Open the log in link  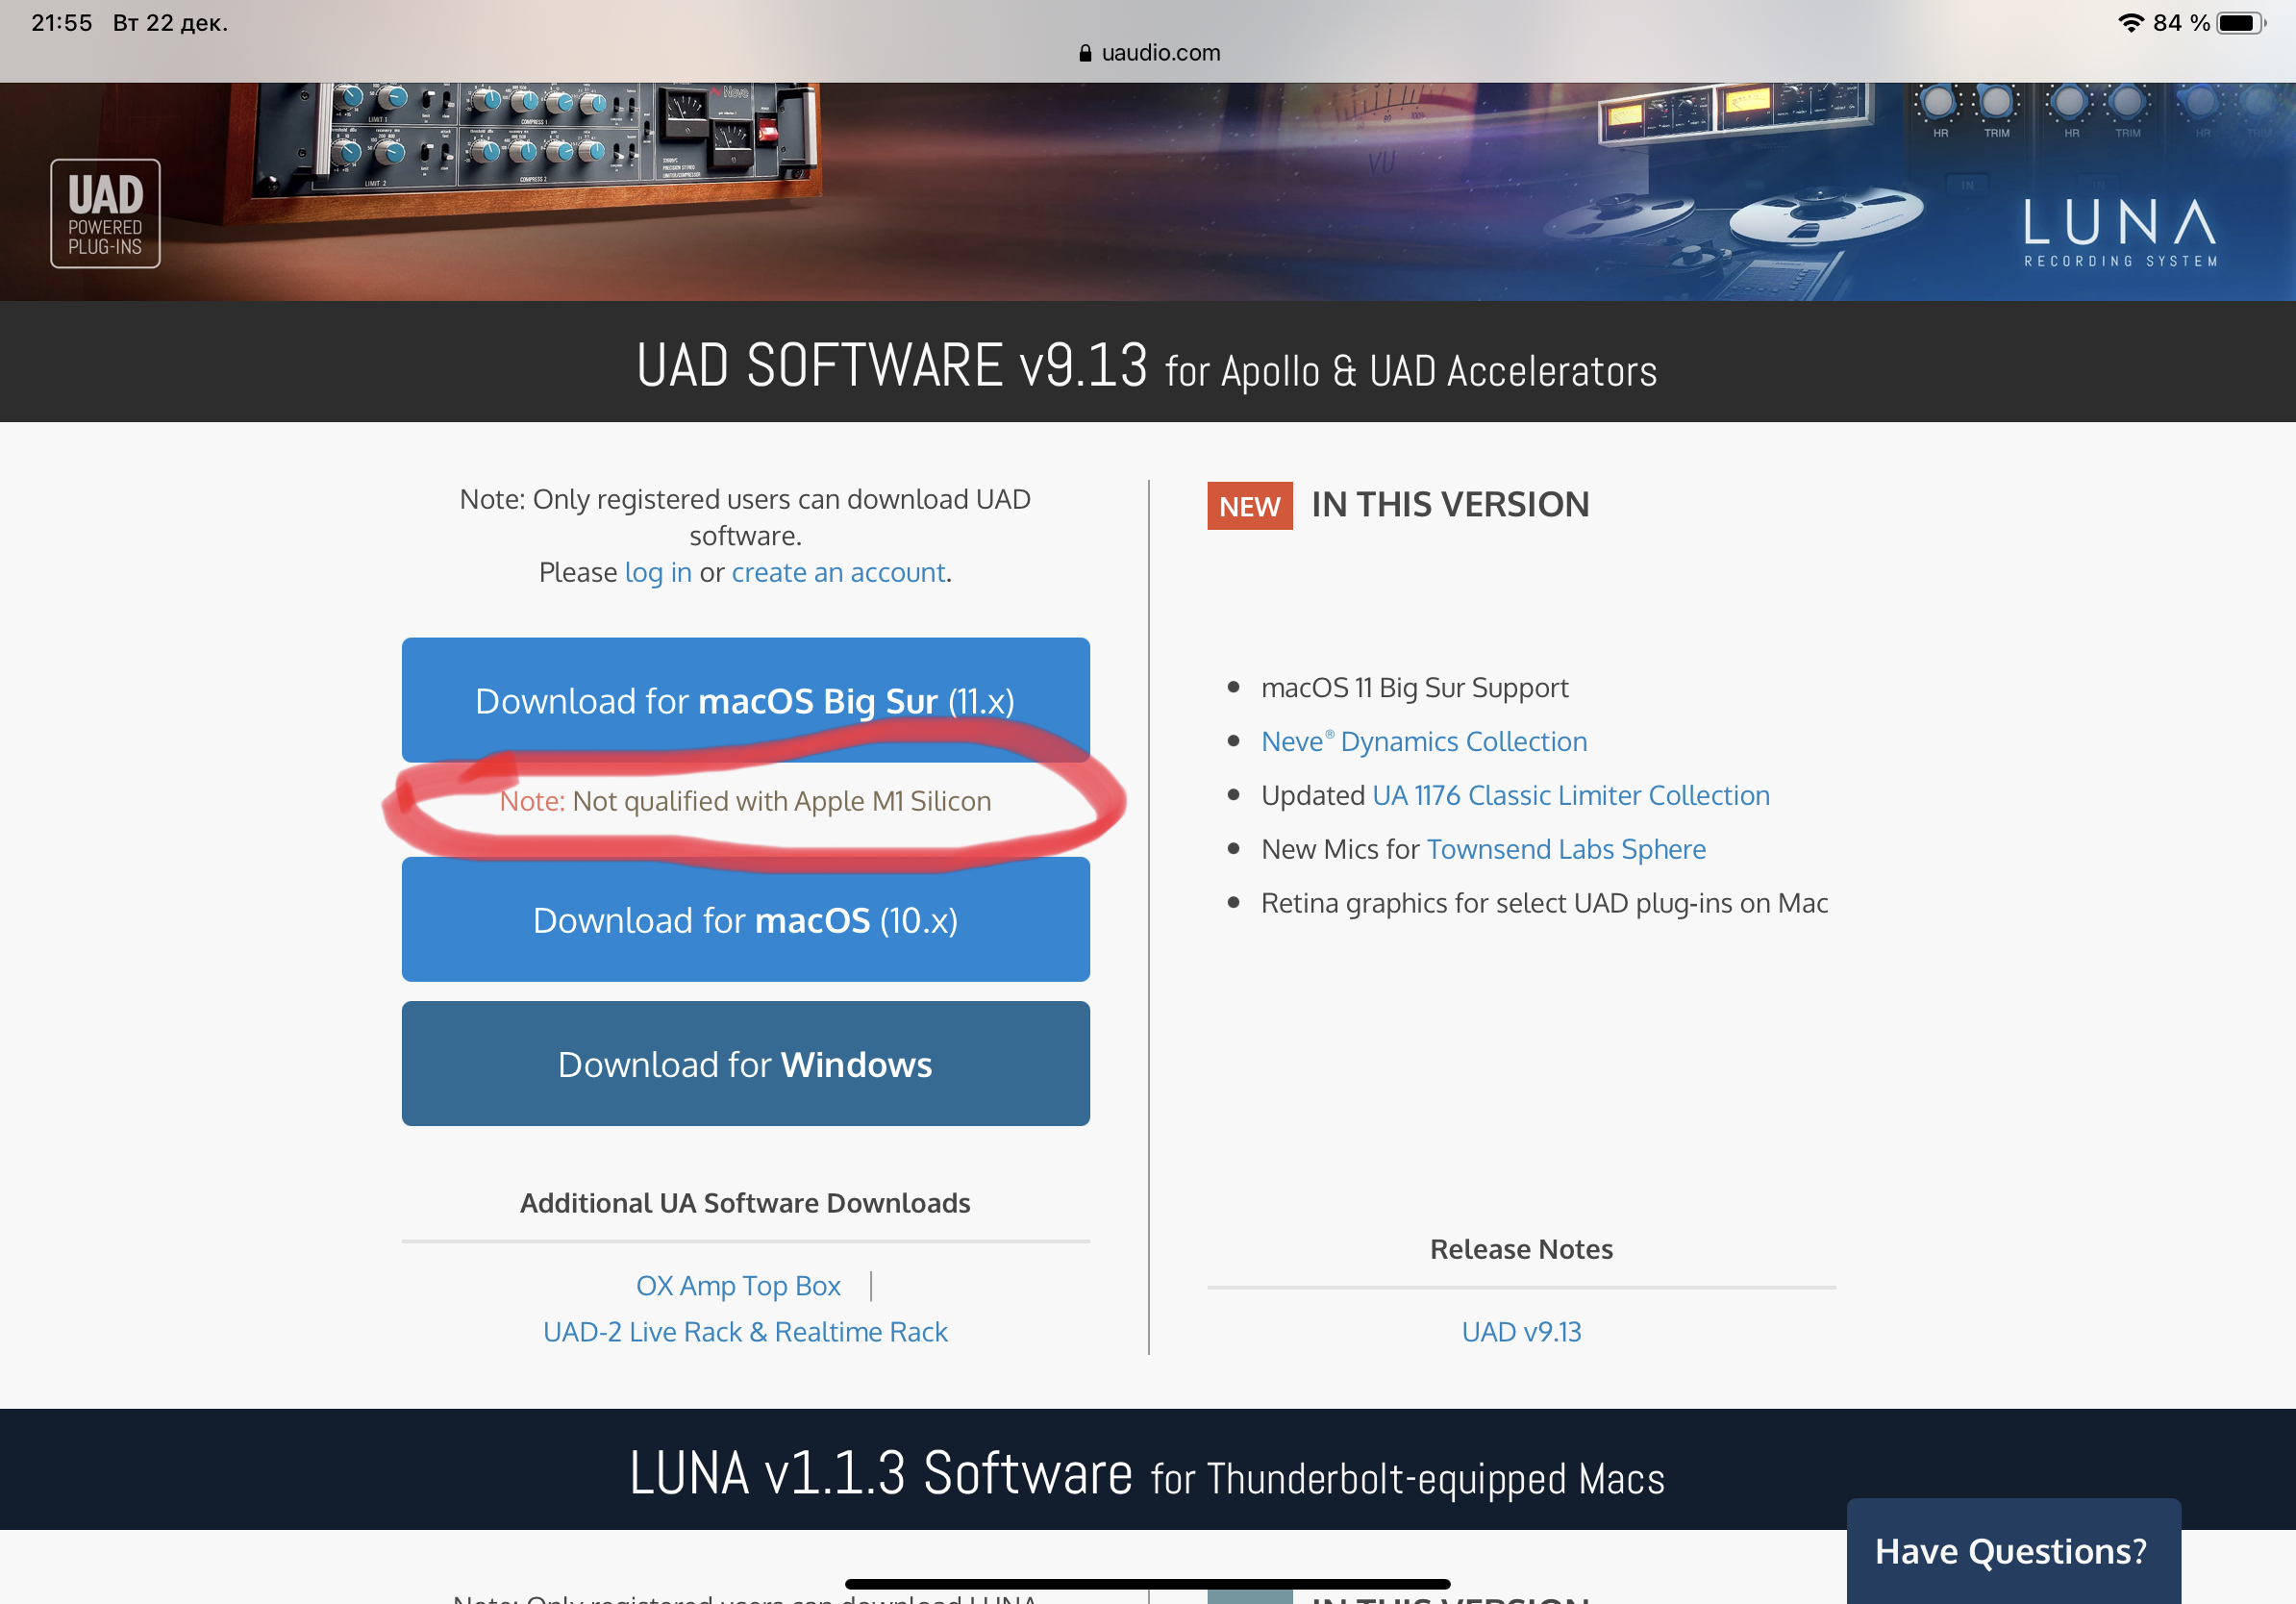pyautogui.click(x=657, y=573)
